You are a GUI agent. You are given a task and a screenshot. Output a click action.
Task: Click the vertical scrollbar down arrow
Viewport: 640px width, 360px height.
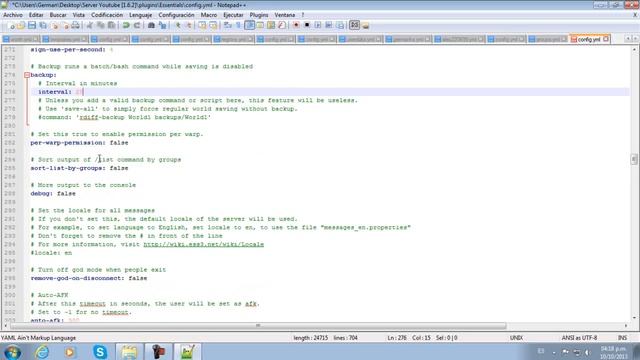(634, 318)
